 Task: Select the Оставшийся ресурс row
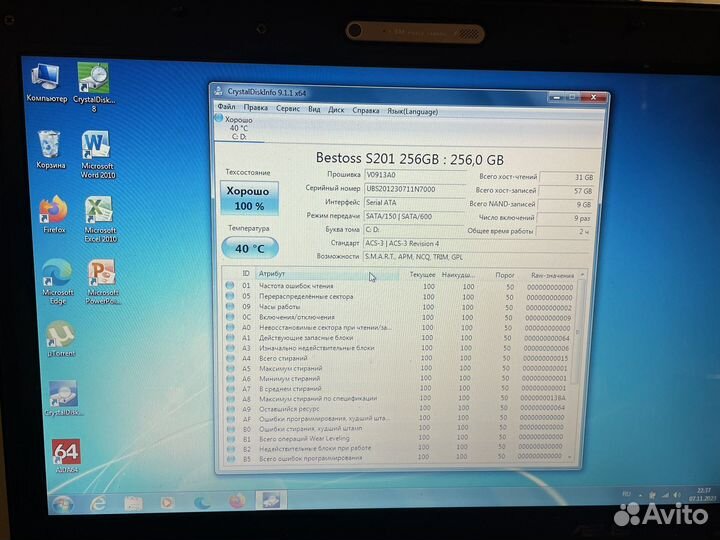pos(396,408)
